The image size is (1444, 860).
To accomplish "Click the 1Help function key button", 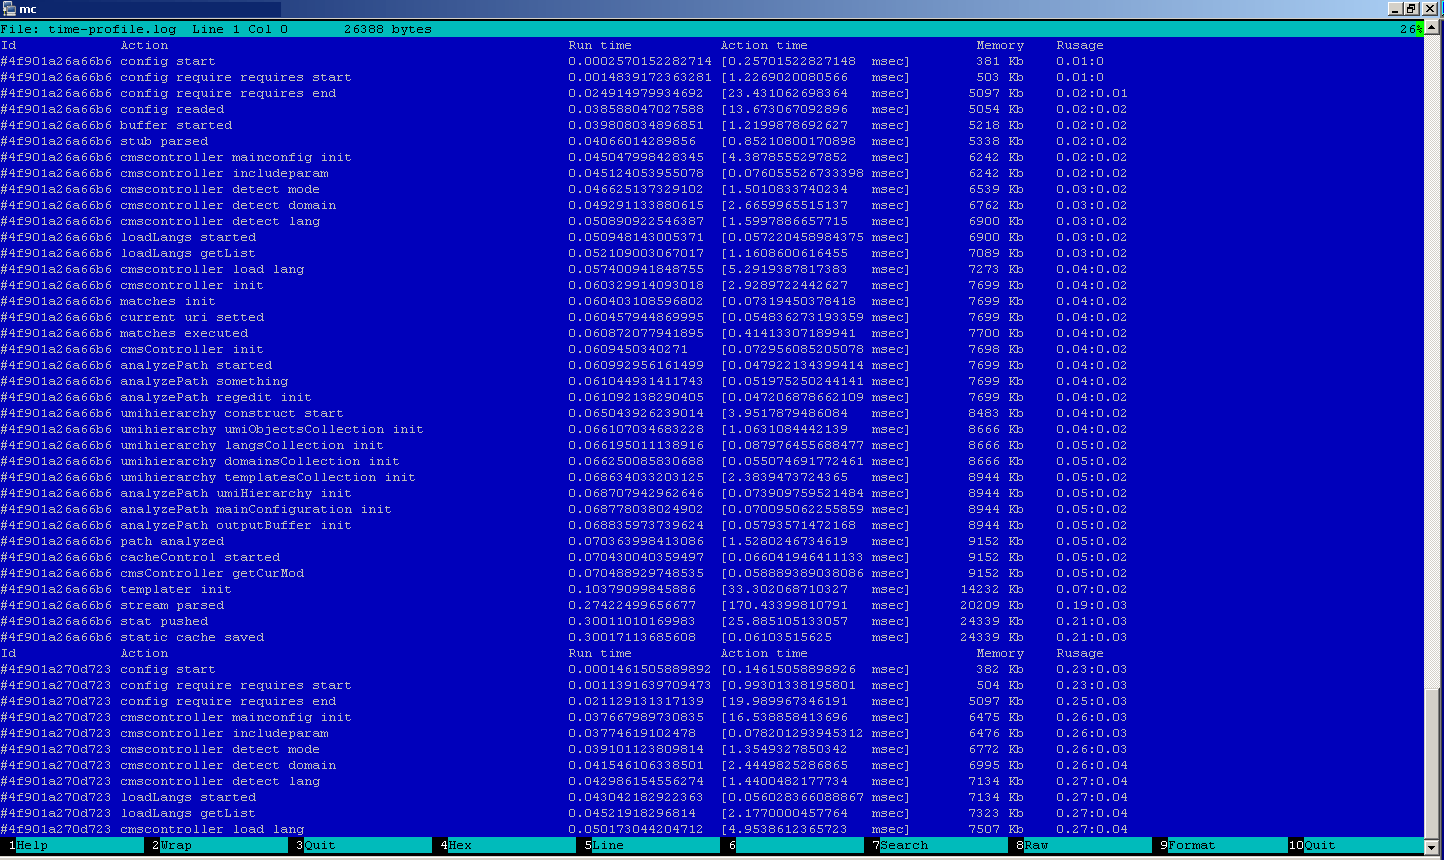I will (72, 845).
